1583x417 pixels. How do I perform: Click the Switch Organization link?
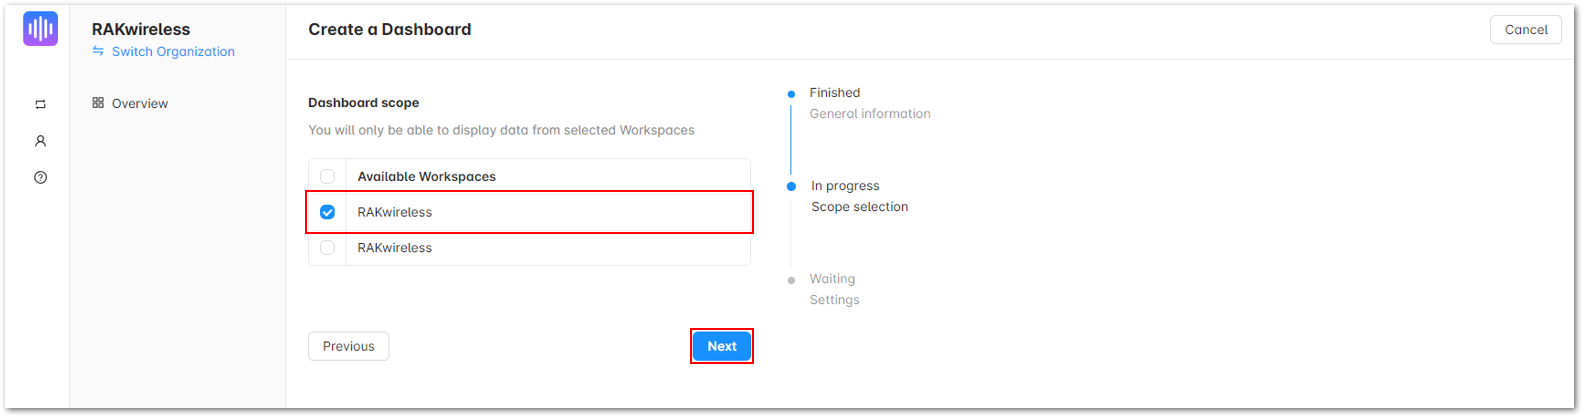(173, 52)
